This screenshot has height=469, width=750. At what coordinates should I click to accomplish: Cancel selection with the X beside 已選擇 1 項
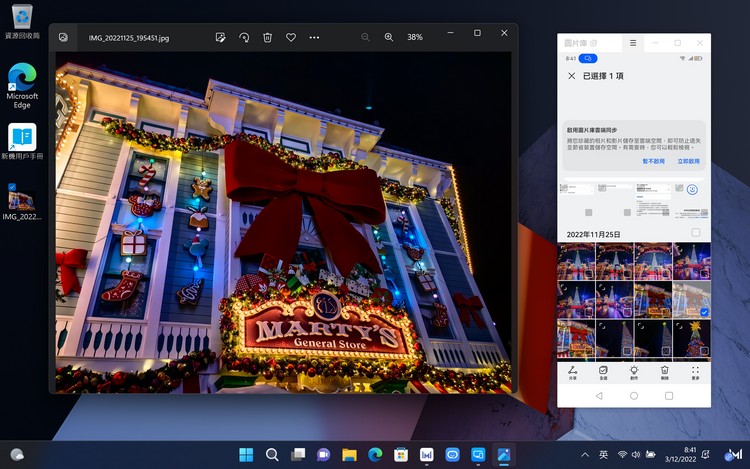(x=572, y=76)
